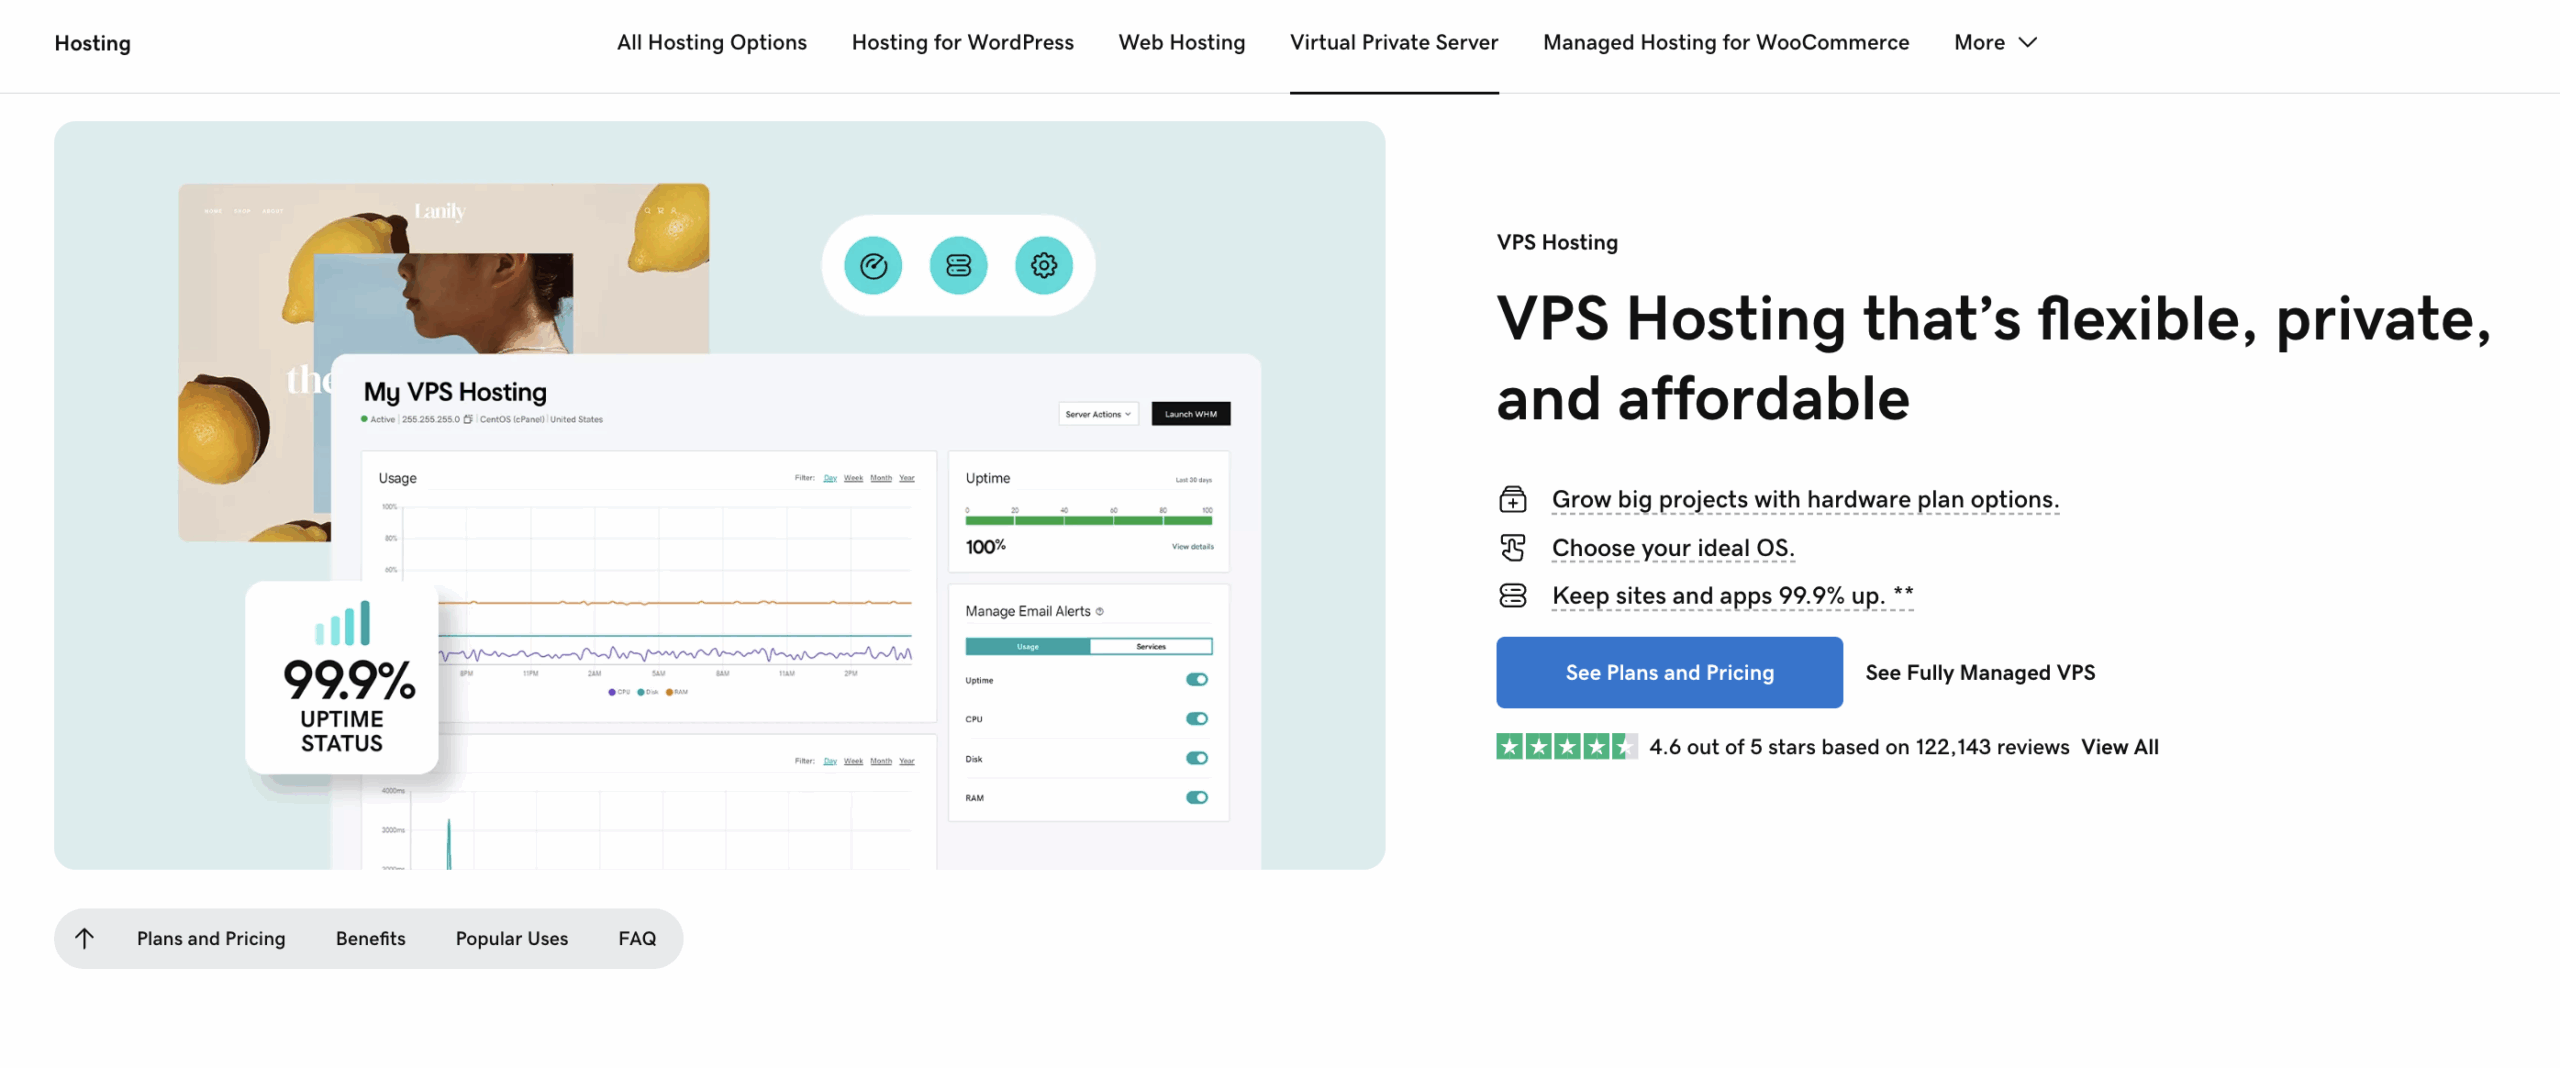This screenshot has height=1068, width=2560.
Task: Click the Launch WHM button
Action: point(1190,414)
